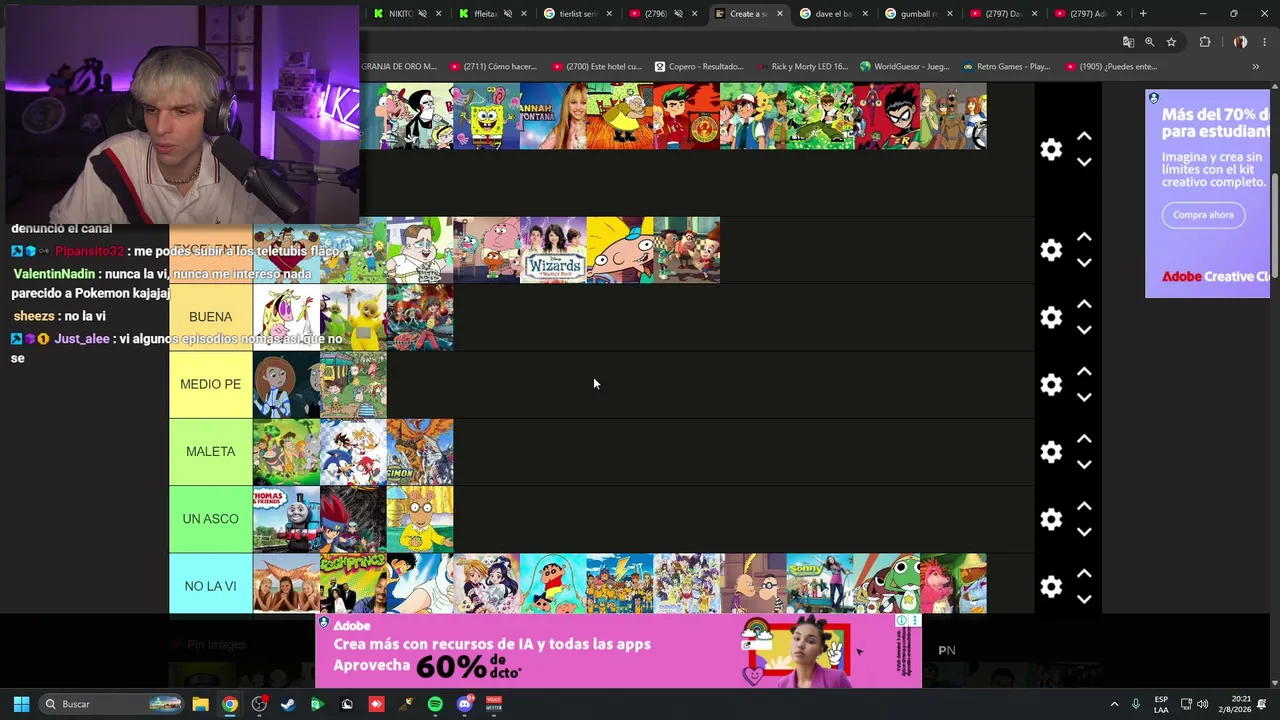1280x720 pixels.
Task: Open the Chrome profile avatar
Action: (x=1240, y=42)
